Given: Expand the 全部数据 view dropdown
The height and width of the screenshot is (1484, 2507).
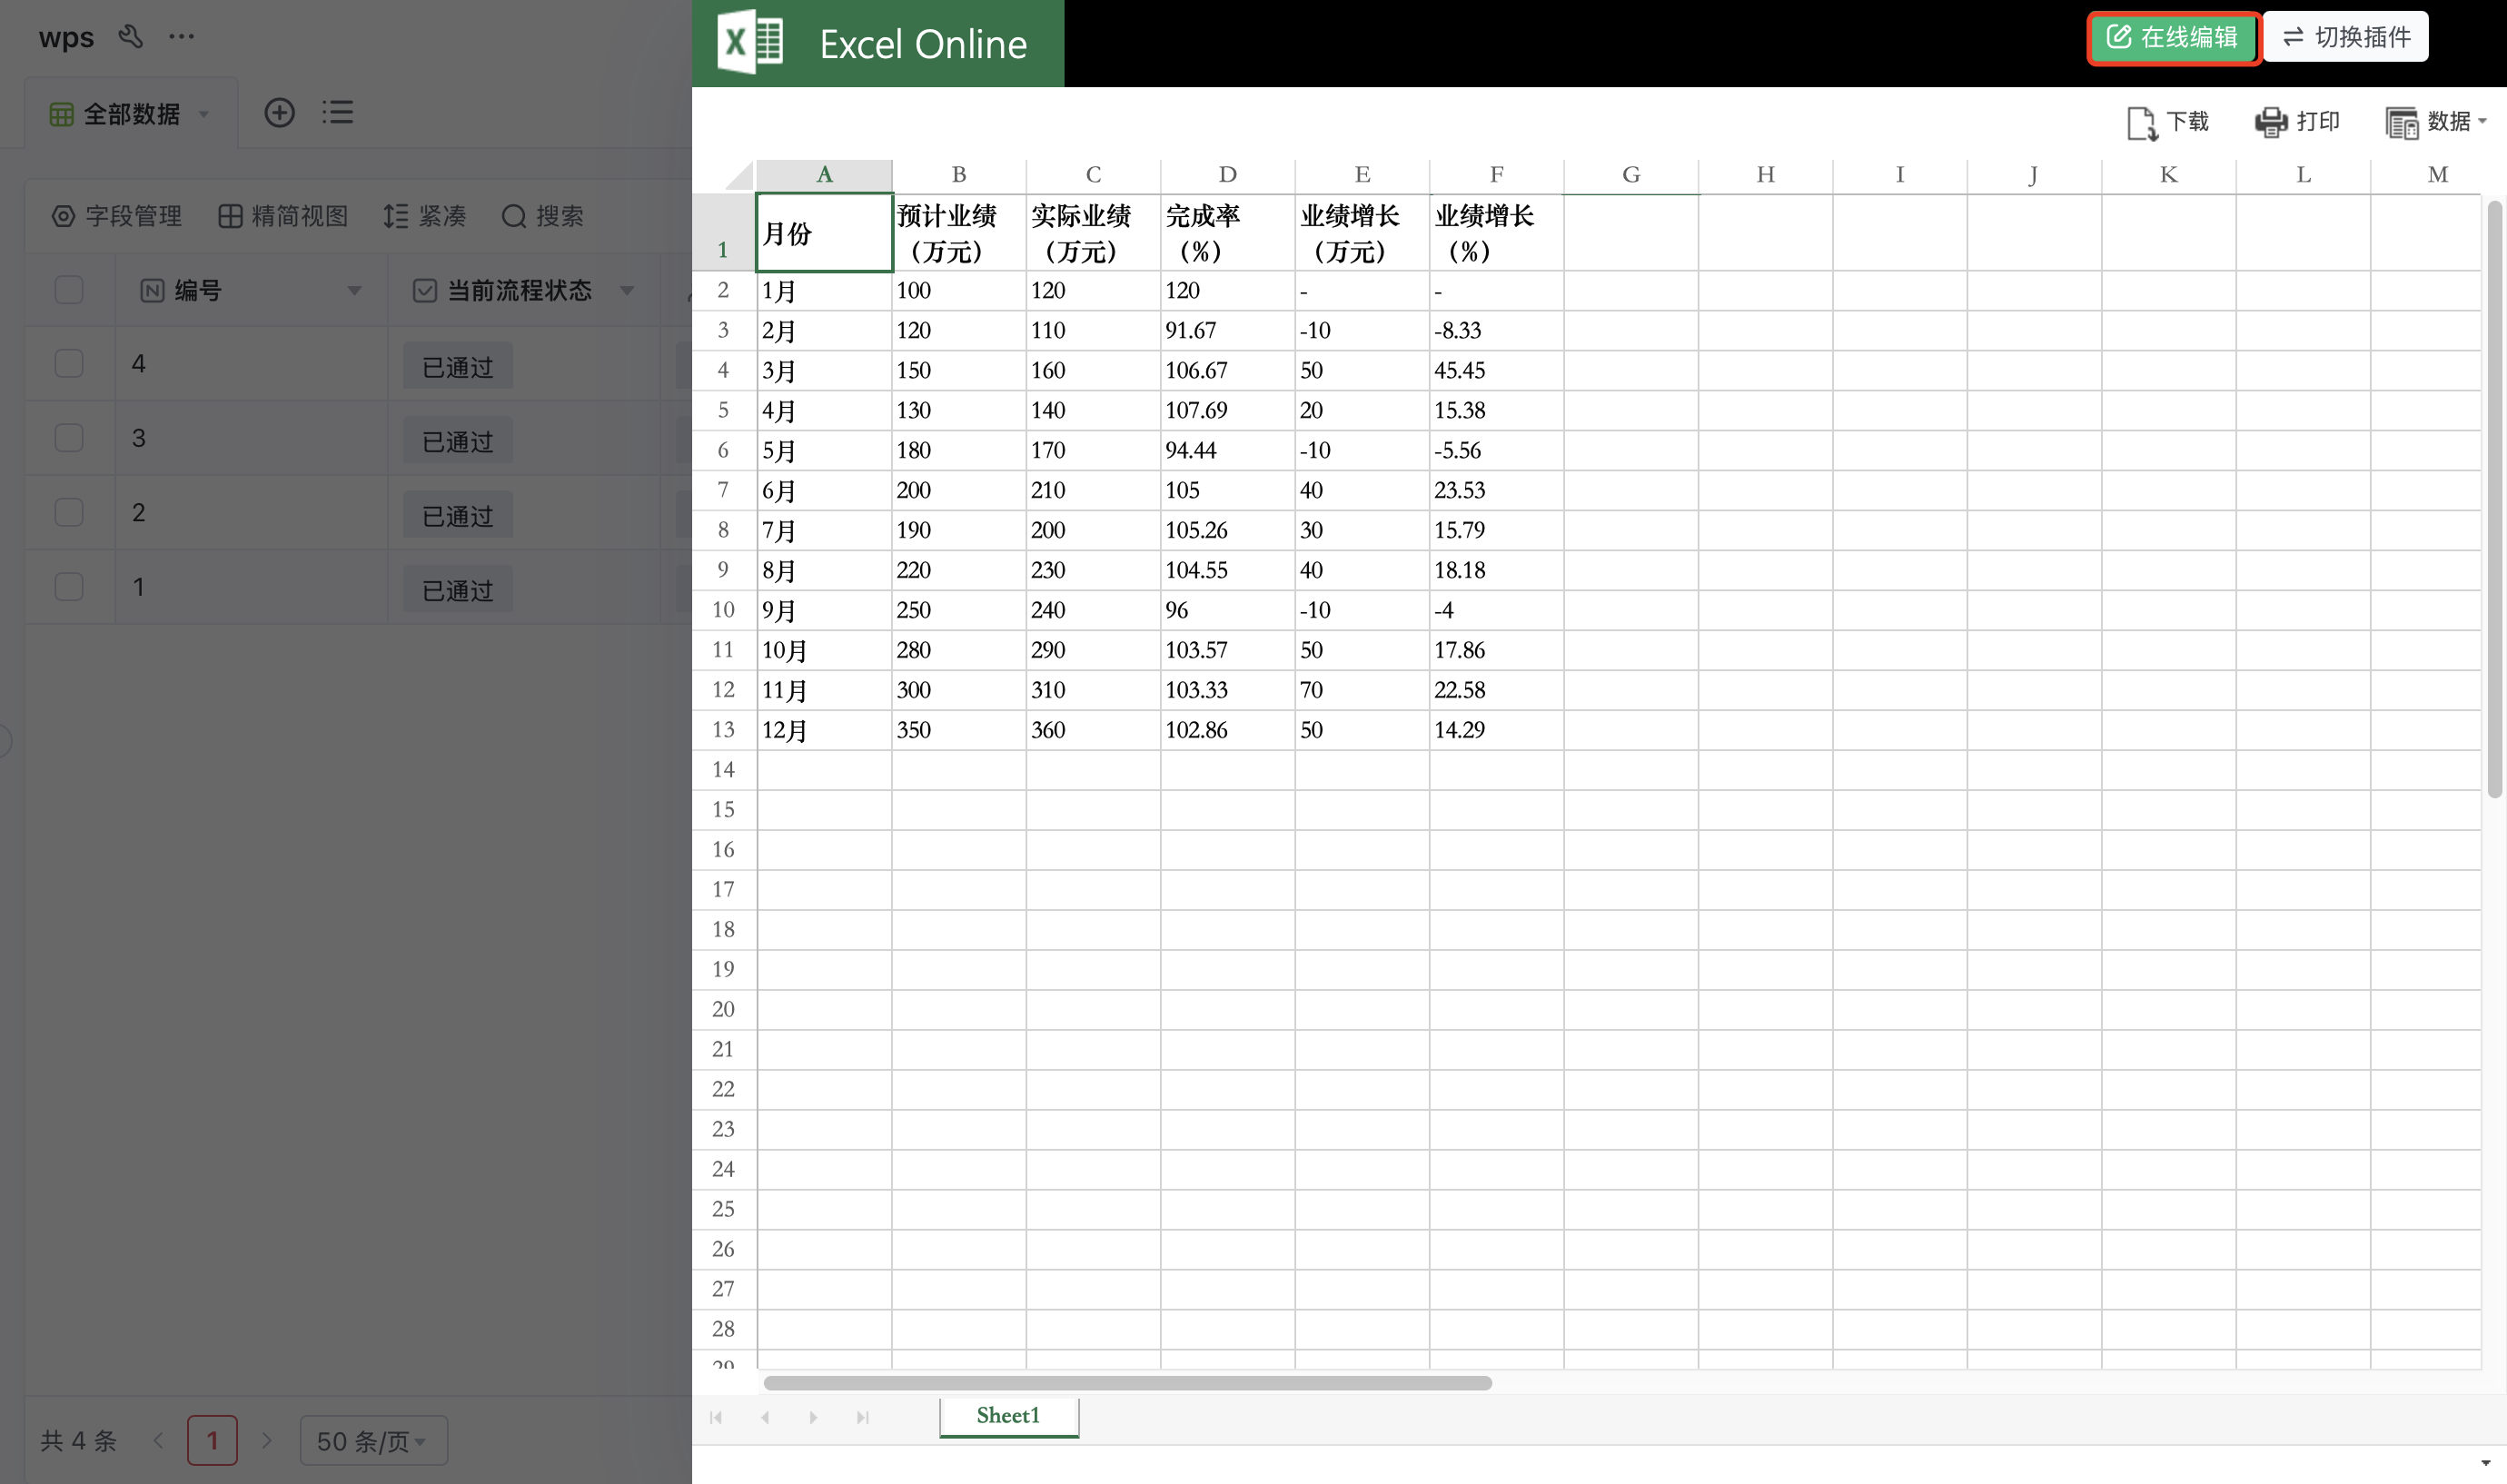Looking at the screenshot, I should click(x=204, y=114).
